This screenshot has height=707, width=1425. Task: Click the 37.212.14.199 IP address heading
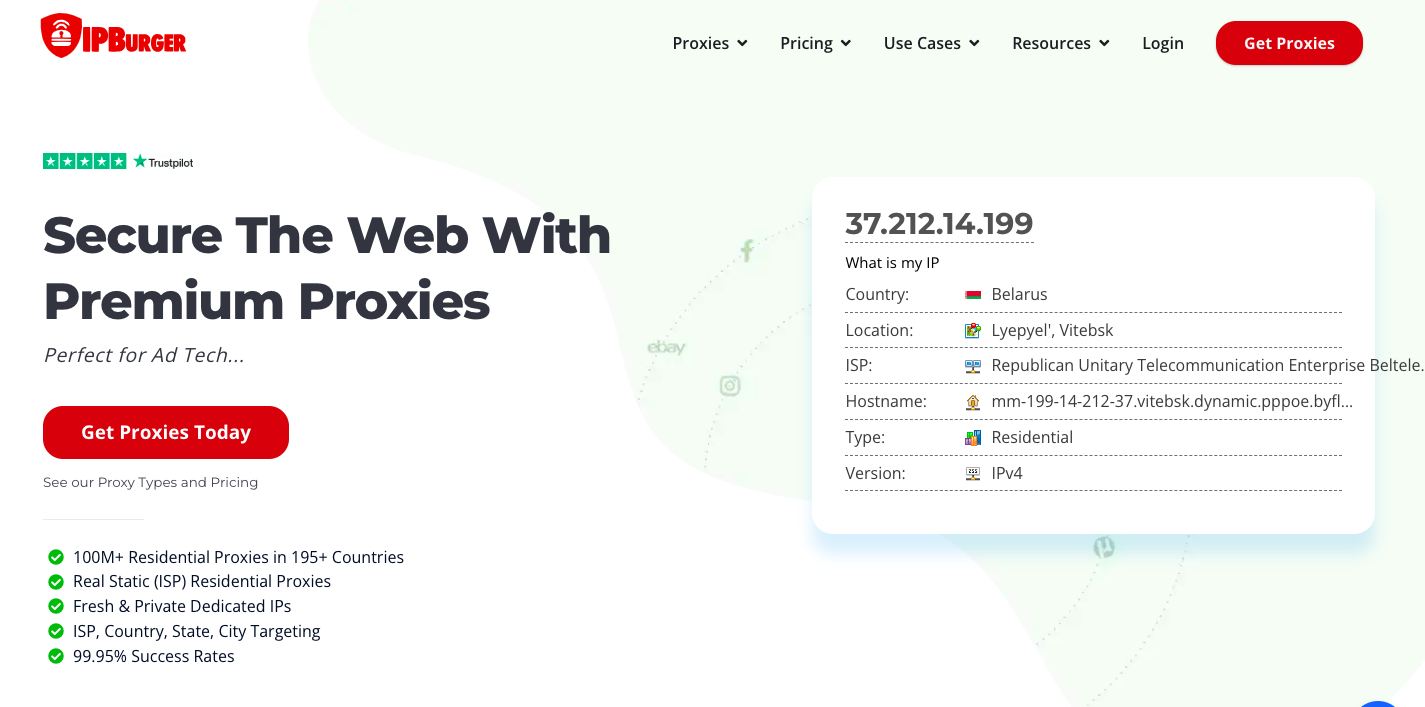(x=938, y=221)
